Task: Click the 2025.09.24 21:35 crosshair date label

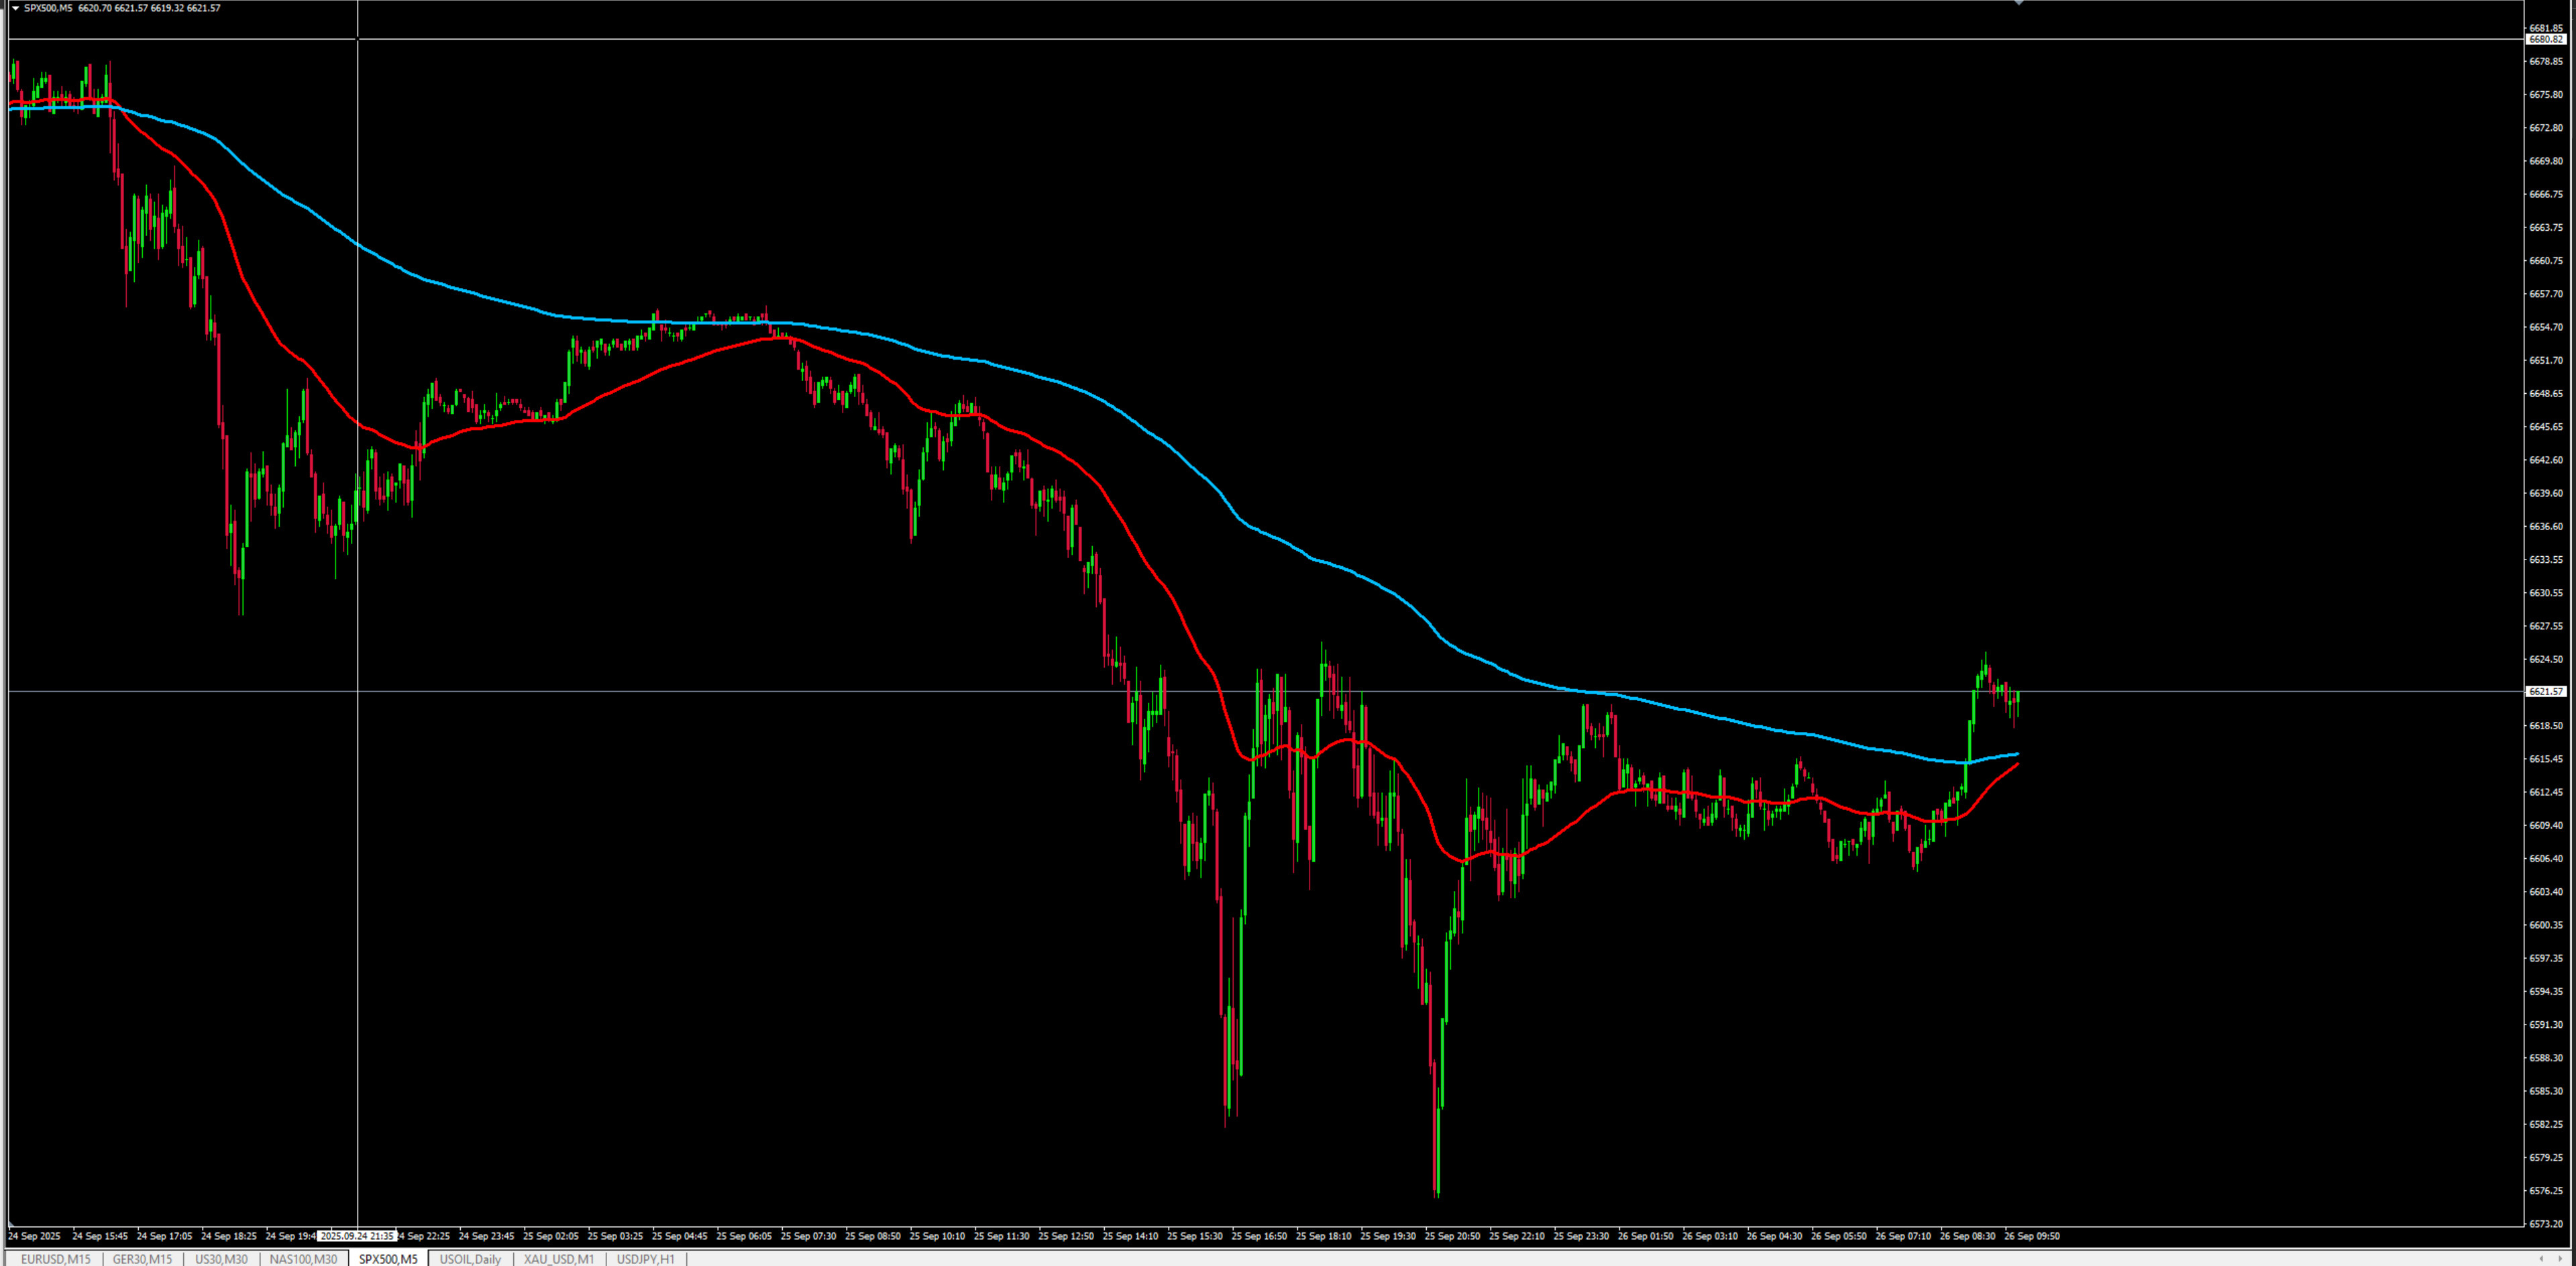Action: click(357, 1236)
